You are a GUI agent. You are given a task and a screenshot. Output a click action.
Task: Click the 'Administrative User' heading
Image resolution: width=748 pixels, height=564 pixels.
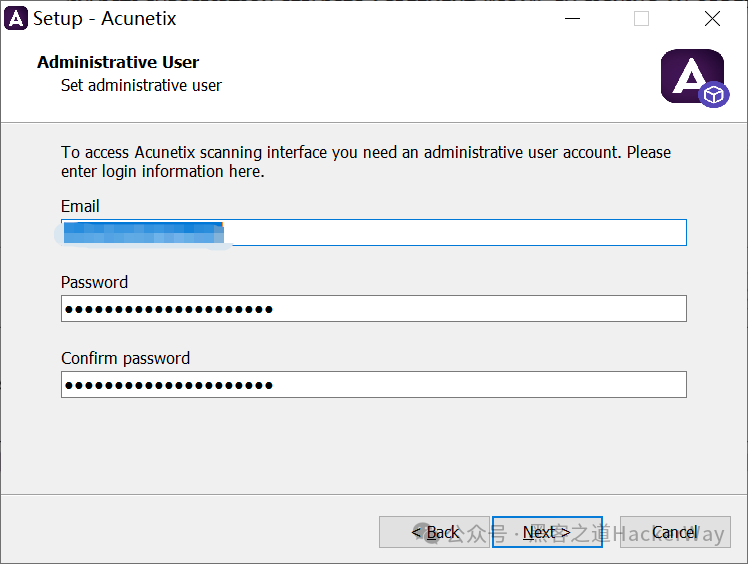point(118,62)
